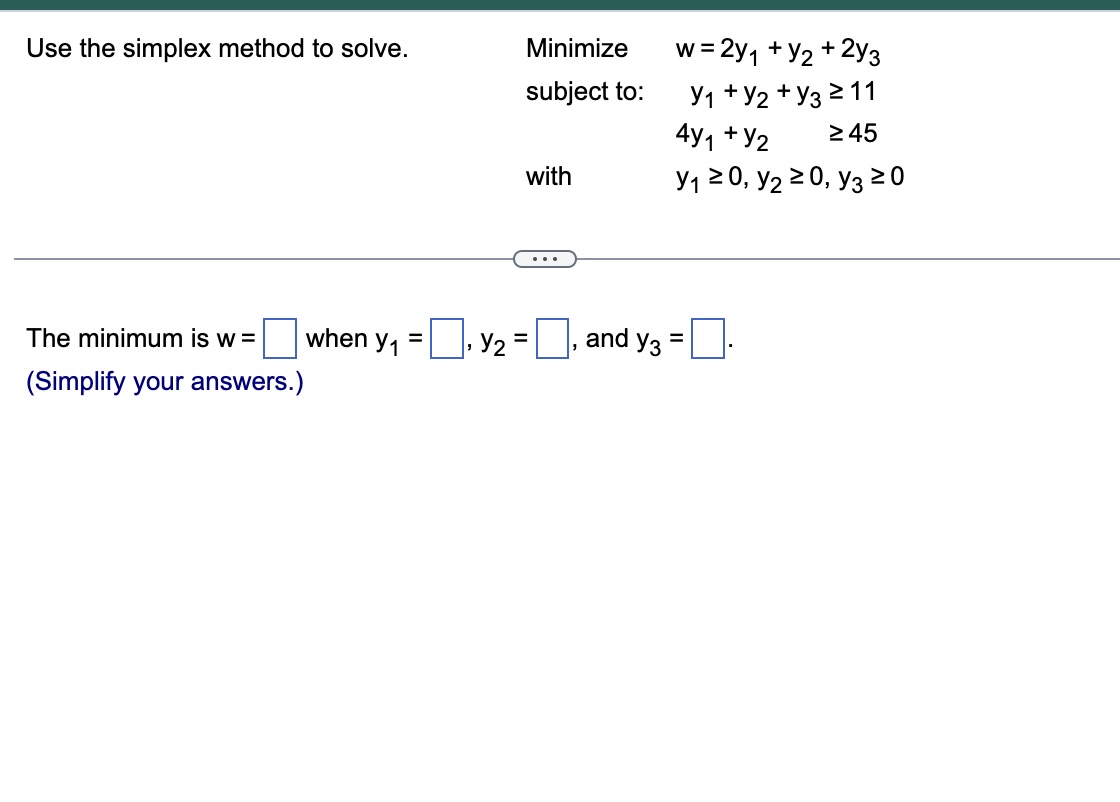
Task: Click the empty workspace below the answer line
Action: click(560, 580)
